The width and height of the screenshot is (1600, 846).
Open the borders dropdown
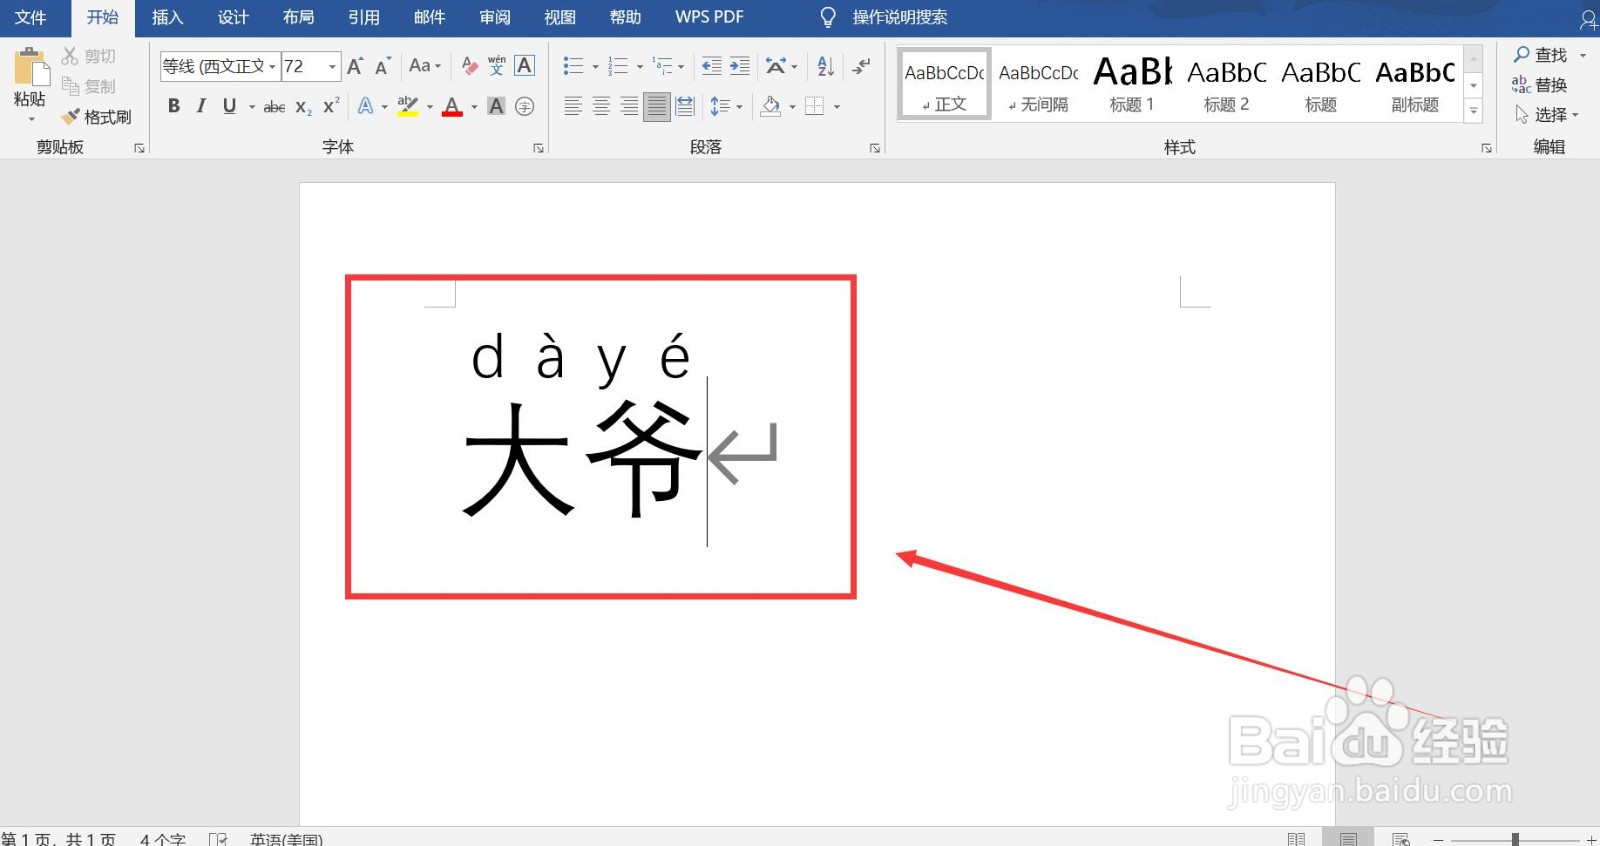coord(837,106)
